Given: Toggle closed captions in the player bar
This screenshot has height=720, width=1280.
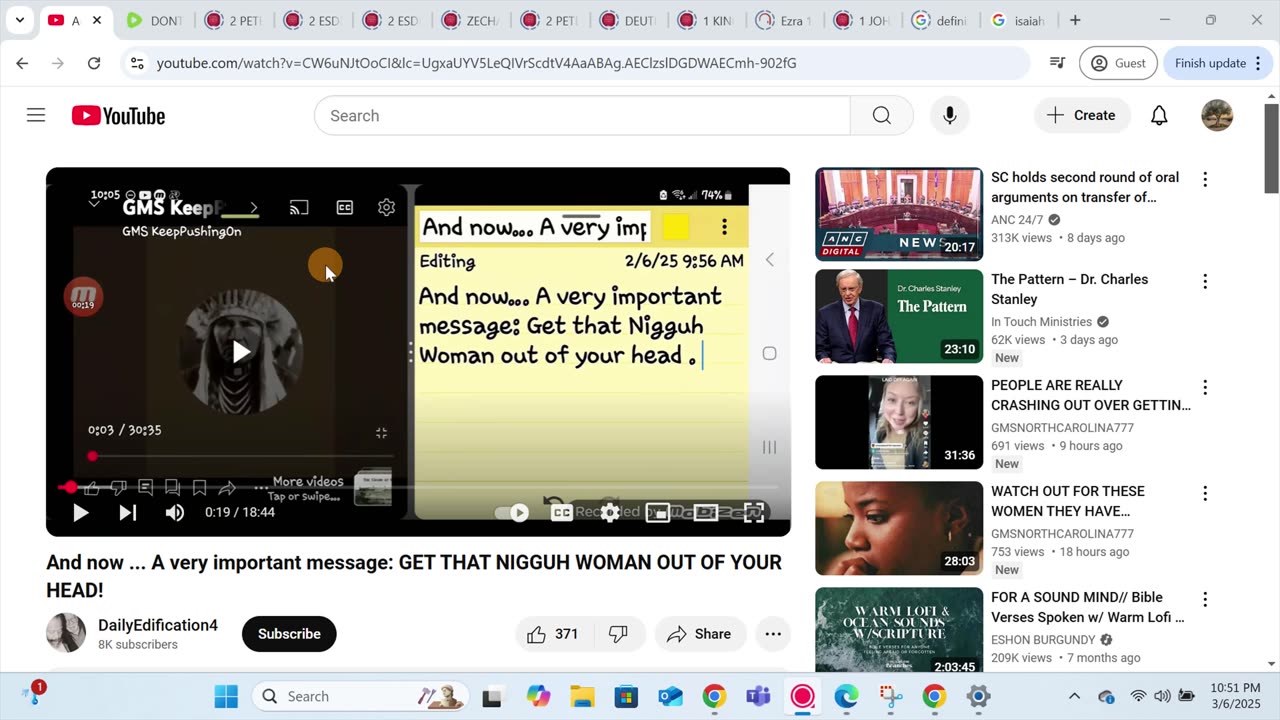Looking at the screenshot, I should pyautogui.click(x=562, y=513).
